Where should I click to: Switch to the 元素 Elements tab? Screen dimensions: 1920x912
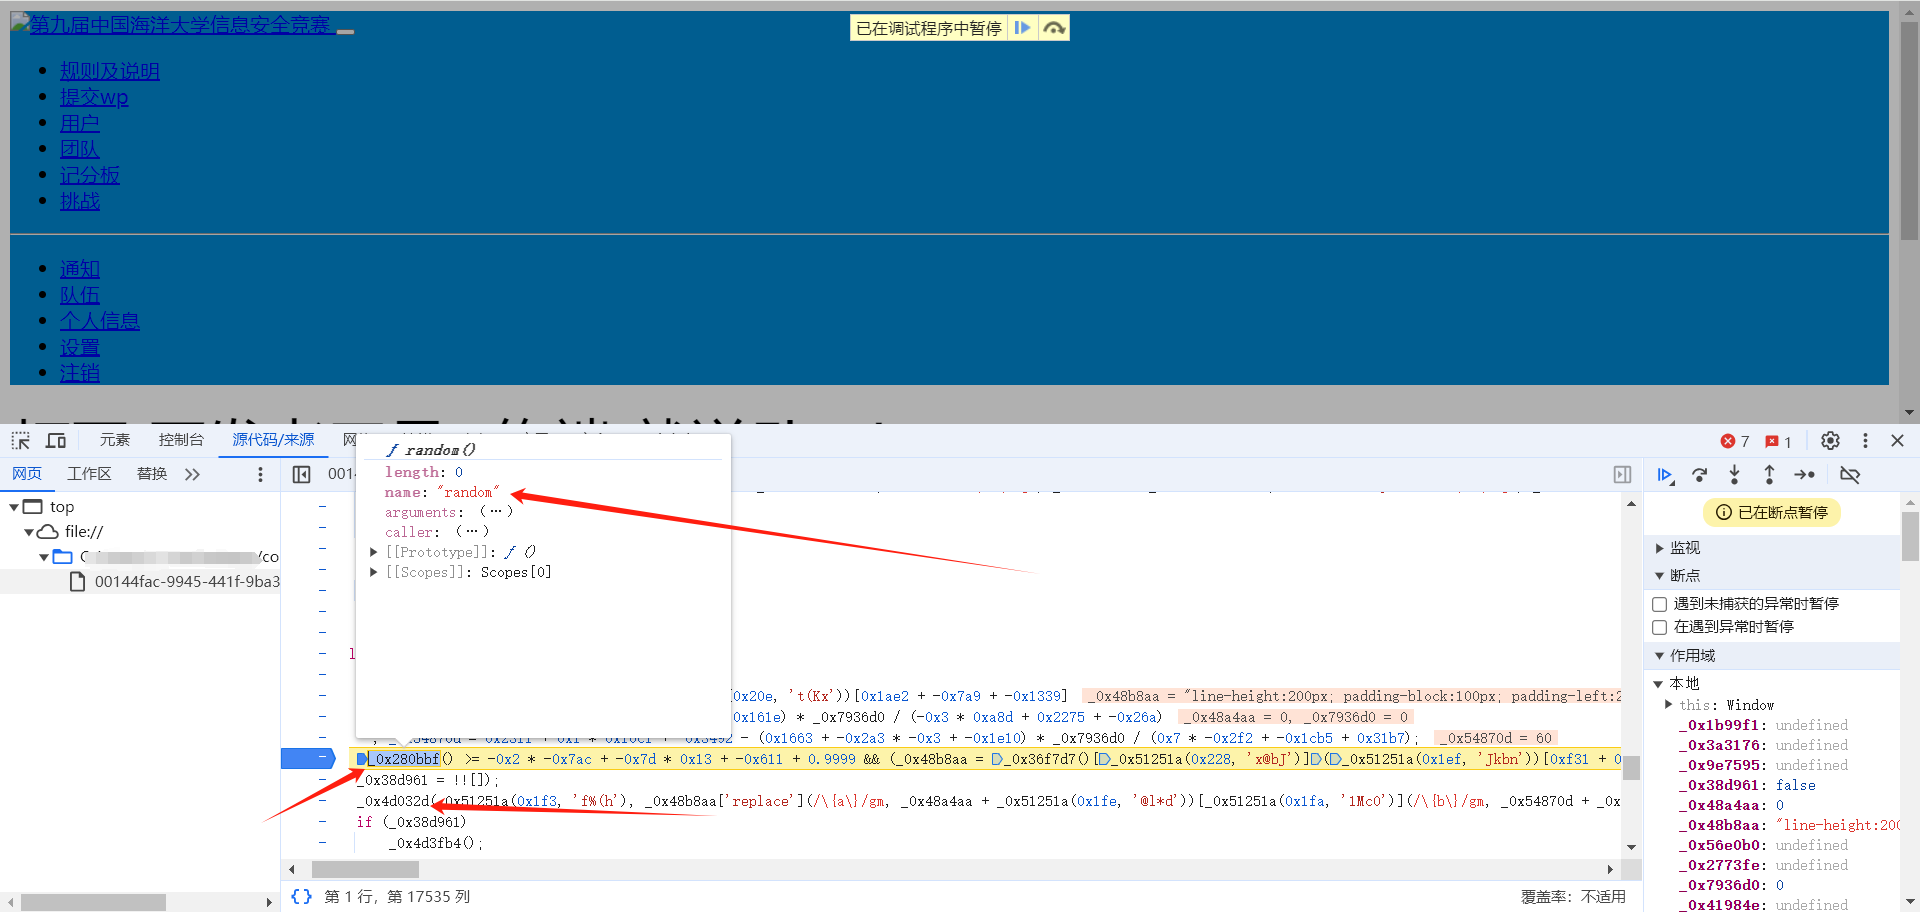click(x=115, y=440)
